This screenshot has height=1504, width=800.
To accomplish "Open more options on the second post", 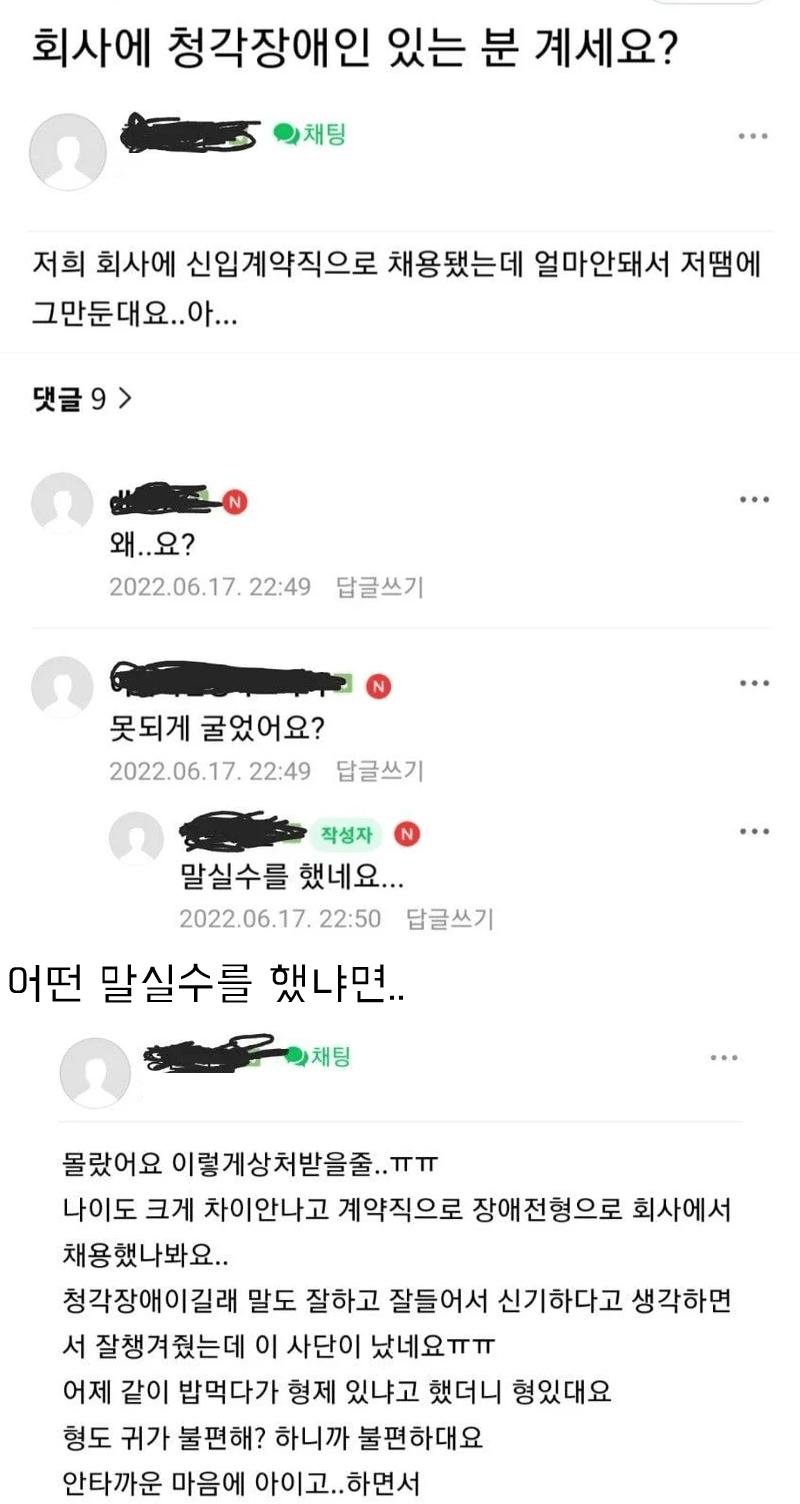I will point(725,1057).
